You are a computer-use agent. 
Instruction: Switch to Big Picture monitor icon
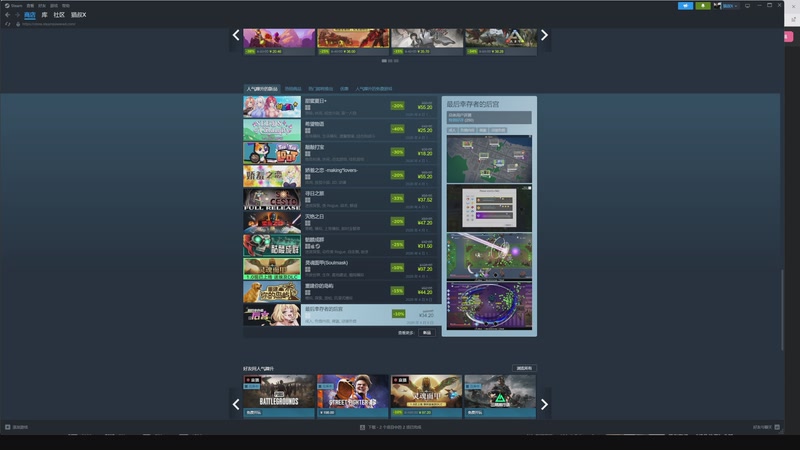747,6
